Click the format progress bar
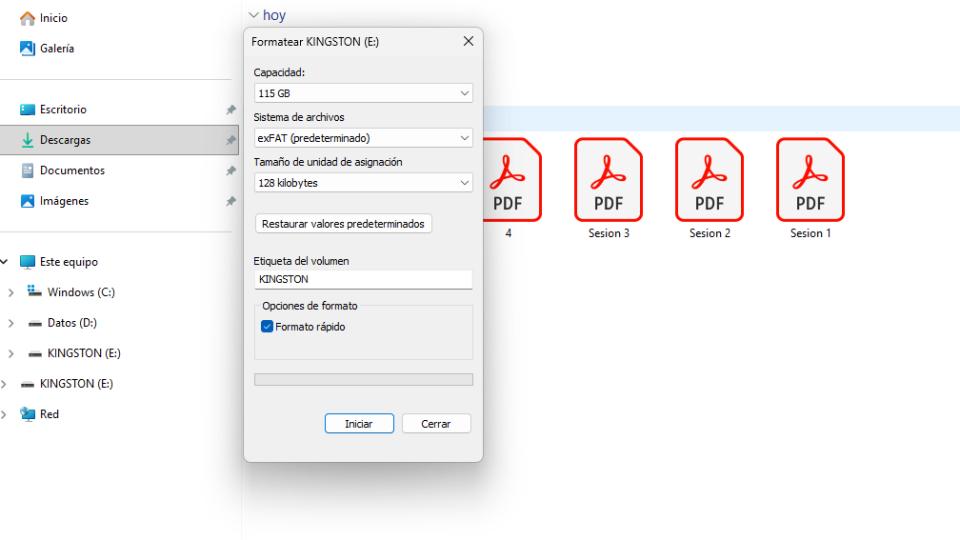960x540 pixels. [363, 380]
